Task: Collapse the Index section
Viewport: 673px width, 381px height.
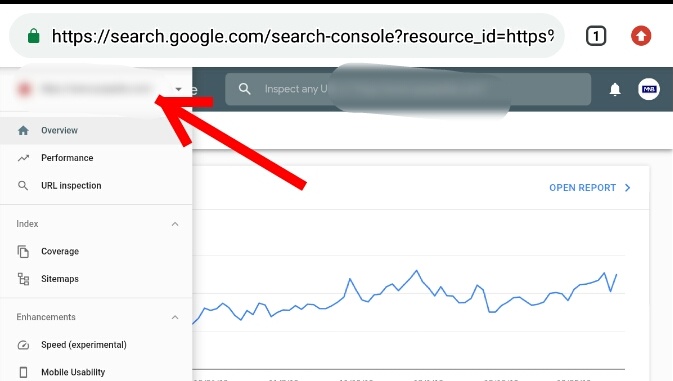Action: point(175,224)
